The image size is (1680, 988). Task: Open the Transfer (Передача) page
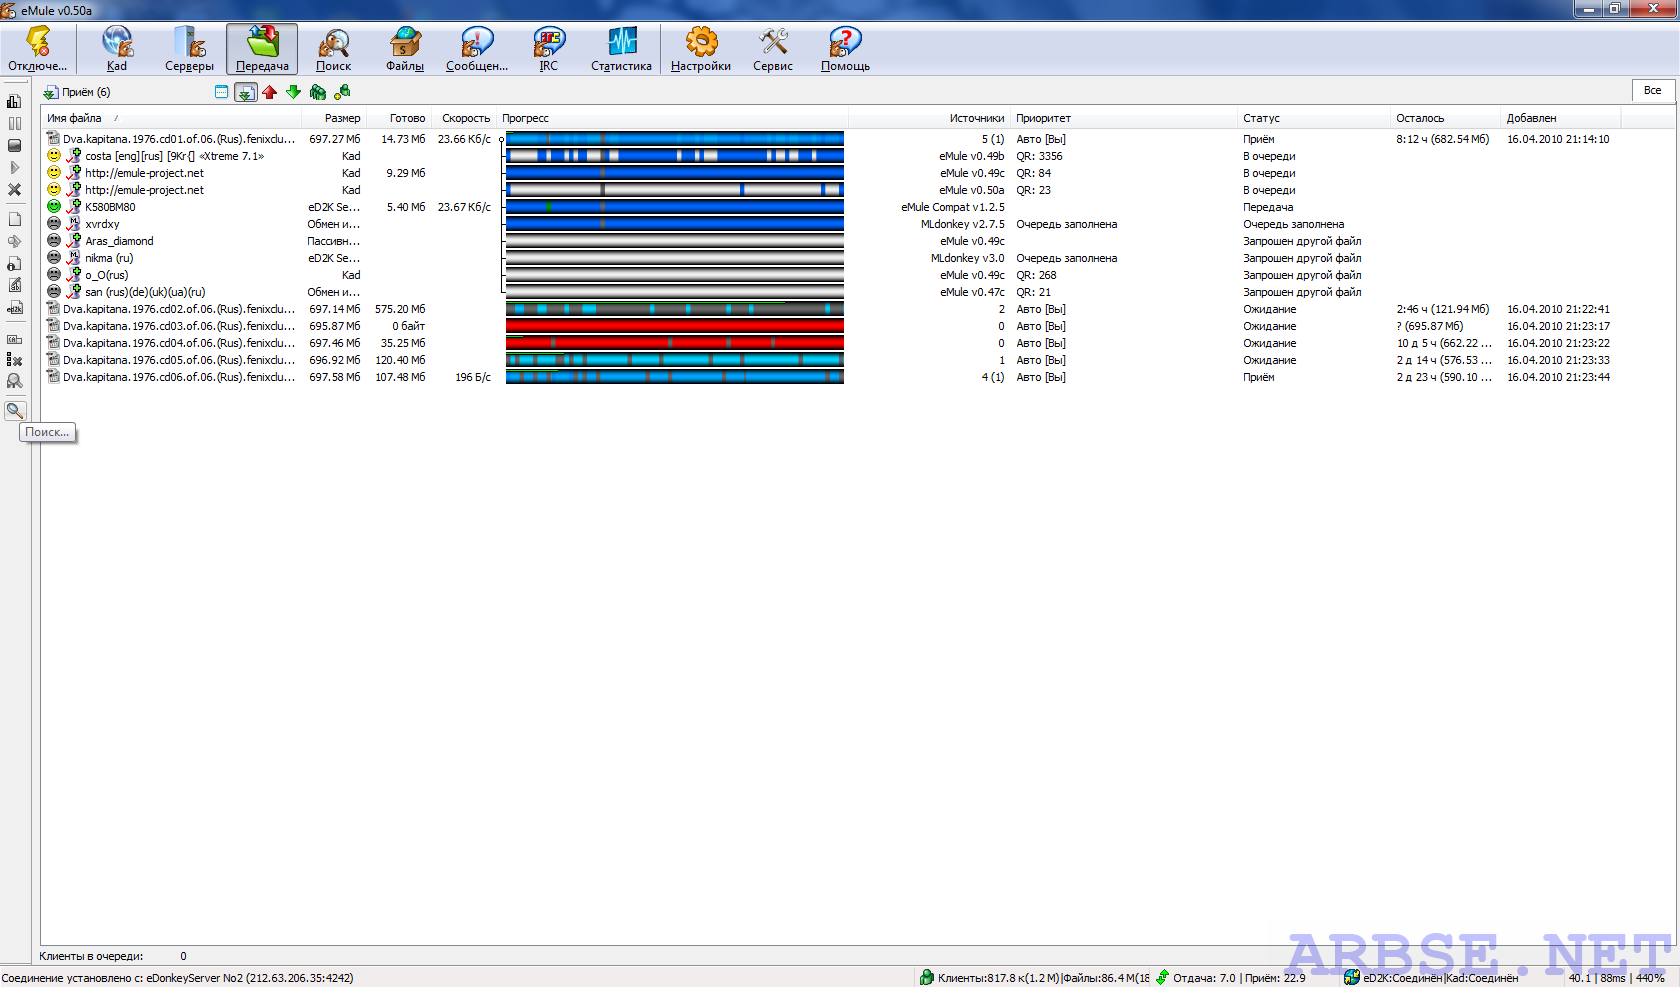point(262,49)
